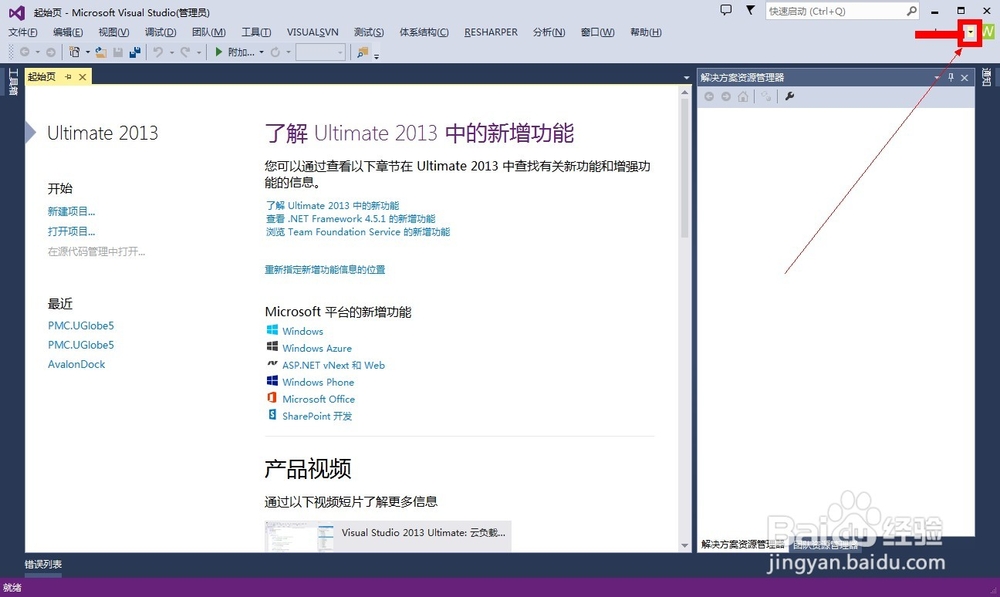The image size is (1000, 597).
Task: Open the VISUALSVN menu
Action: [x=312, y=32]
